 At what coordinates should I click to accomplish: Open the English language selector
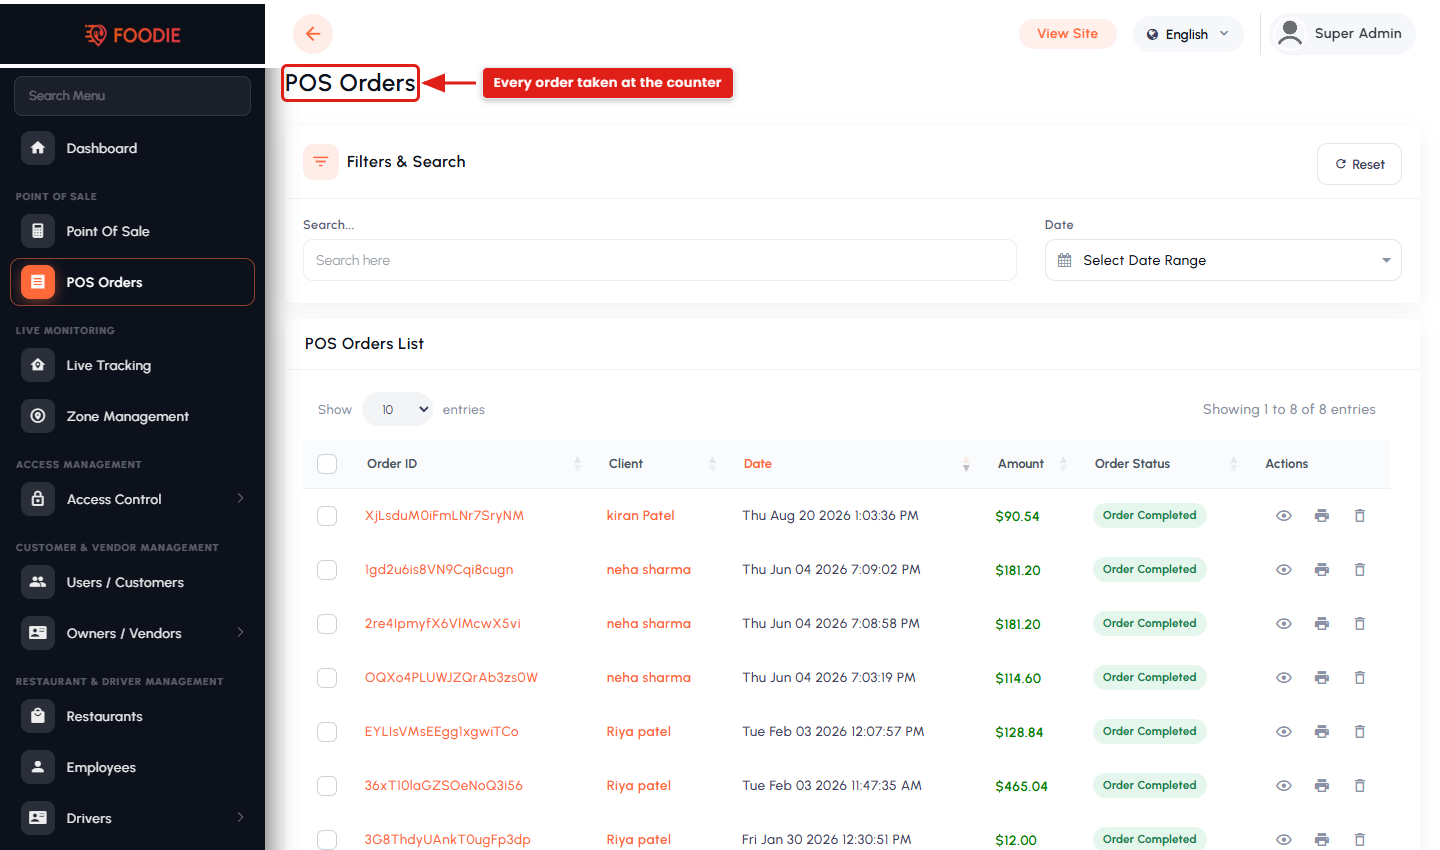1188,34
